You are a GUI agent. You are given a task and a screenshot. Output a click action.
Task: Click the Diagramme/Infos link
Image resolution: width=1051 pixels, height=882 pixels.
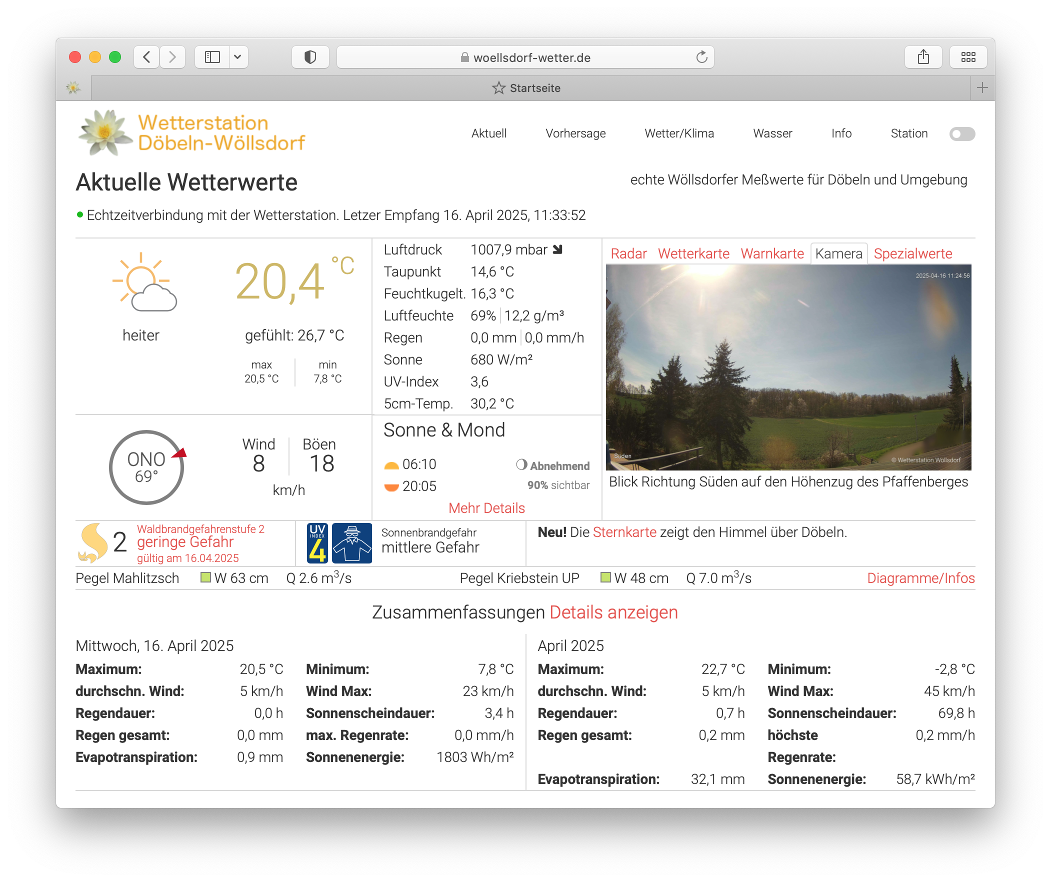921,578
